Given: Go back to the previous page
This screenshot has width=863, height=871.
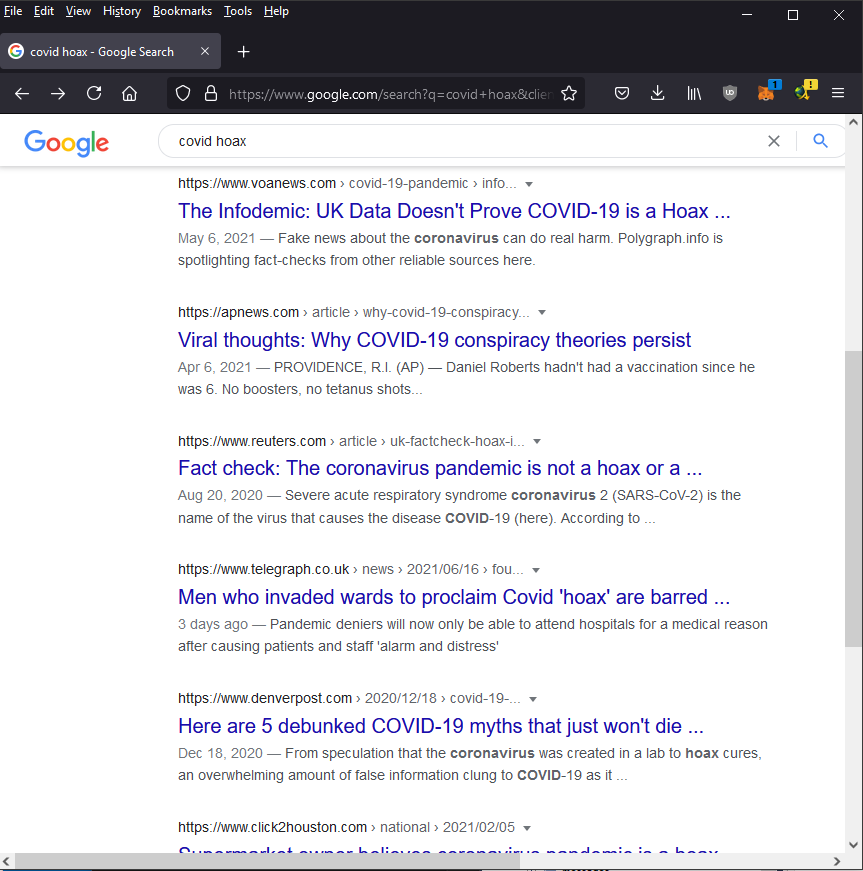Looking at the screenshot, I should pyautogui.click(x=22, y=93).
